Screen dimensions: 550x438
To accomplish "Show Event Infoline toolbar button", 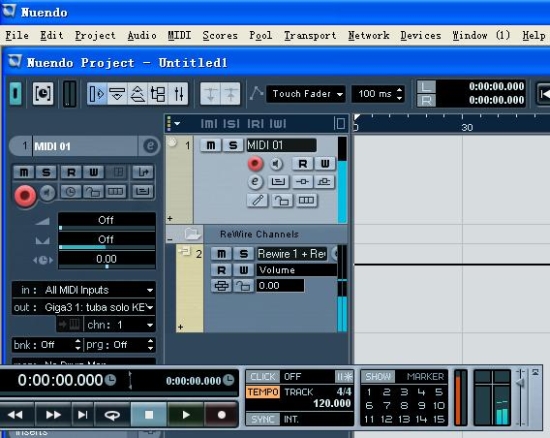I will click(x=117, y=94).
